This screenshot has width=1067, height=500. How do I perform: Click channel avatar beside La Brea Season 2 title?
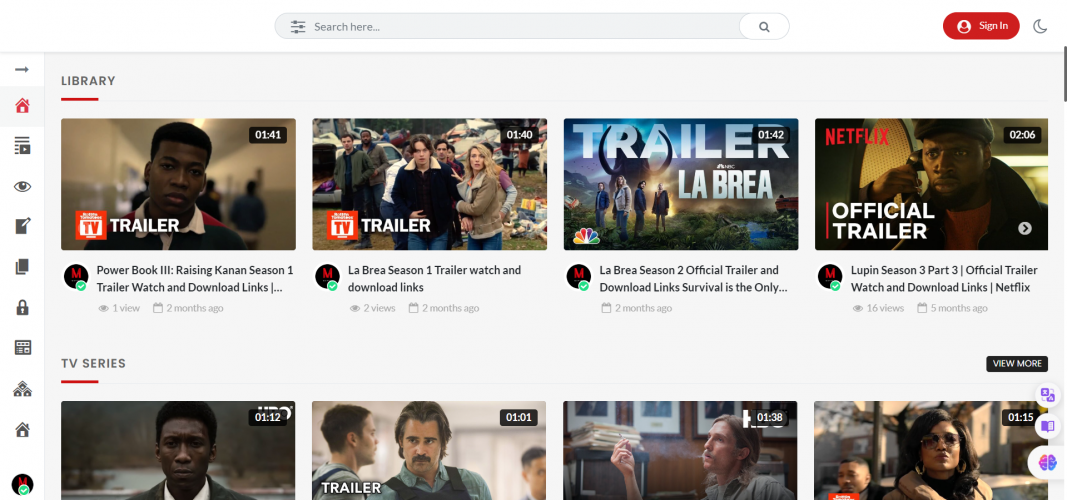(579, 277)
